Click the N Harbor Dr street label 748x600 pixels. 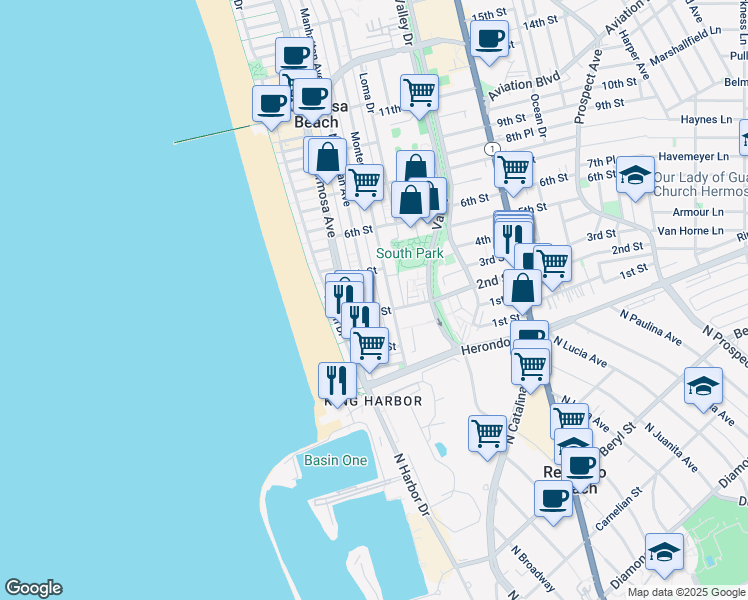tap(412, 485)
